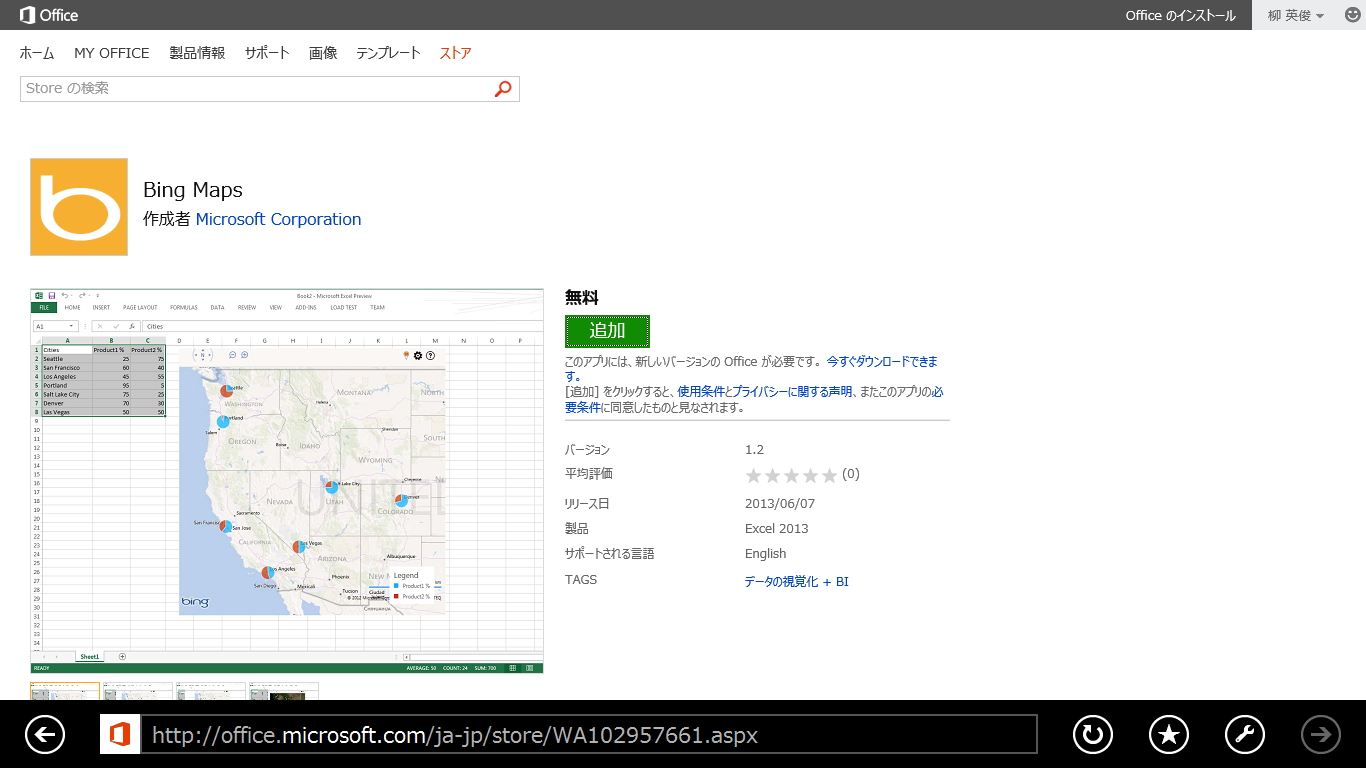Refresh the page with the reload icon
This screenshot has width=1366, height=768.
point(1092,734)
